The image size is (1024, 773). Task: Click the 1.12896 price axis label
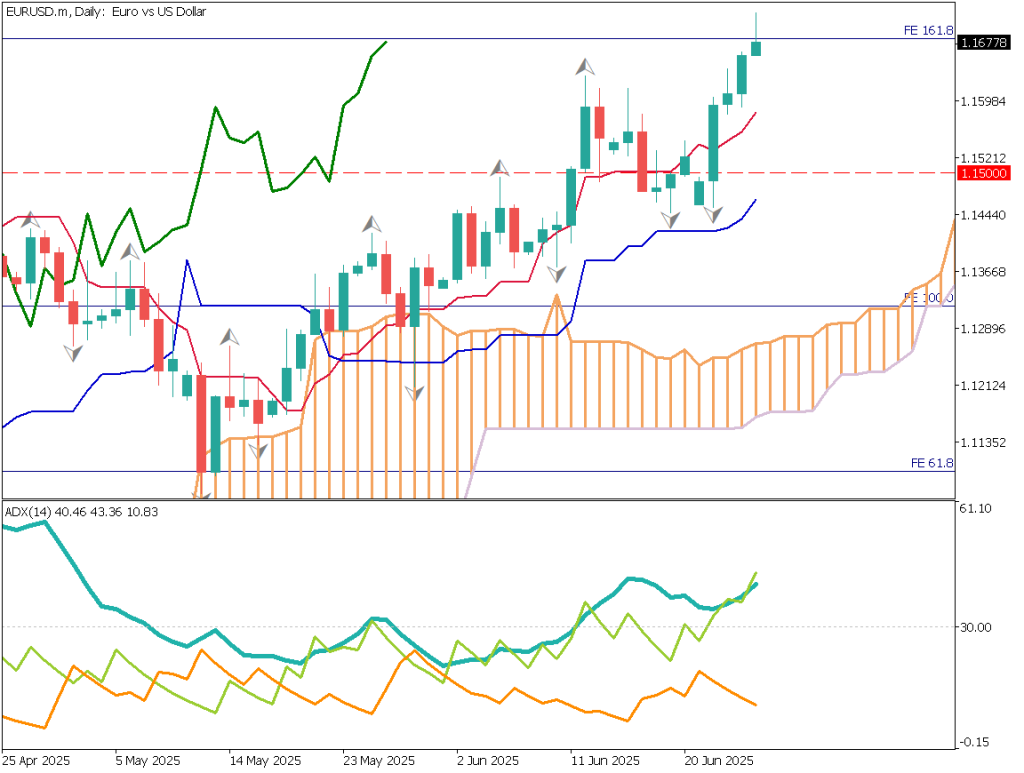click(x=983, y=329)
